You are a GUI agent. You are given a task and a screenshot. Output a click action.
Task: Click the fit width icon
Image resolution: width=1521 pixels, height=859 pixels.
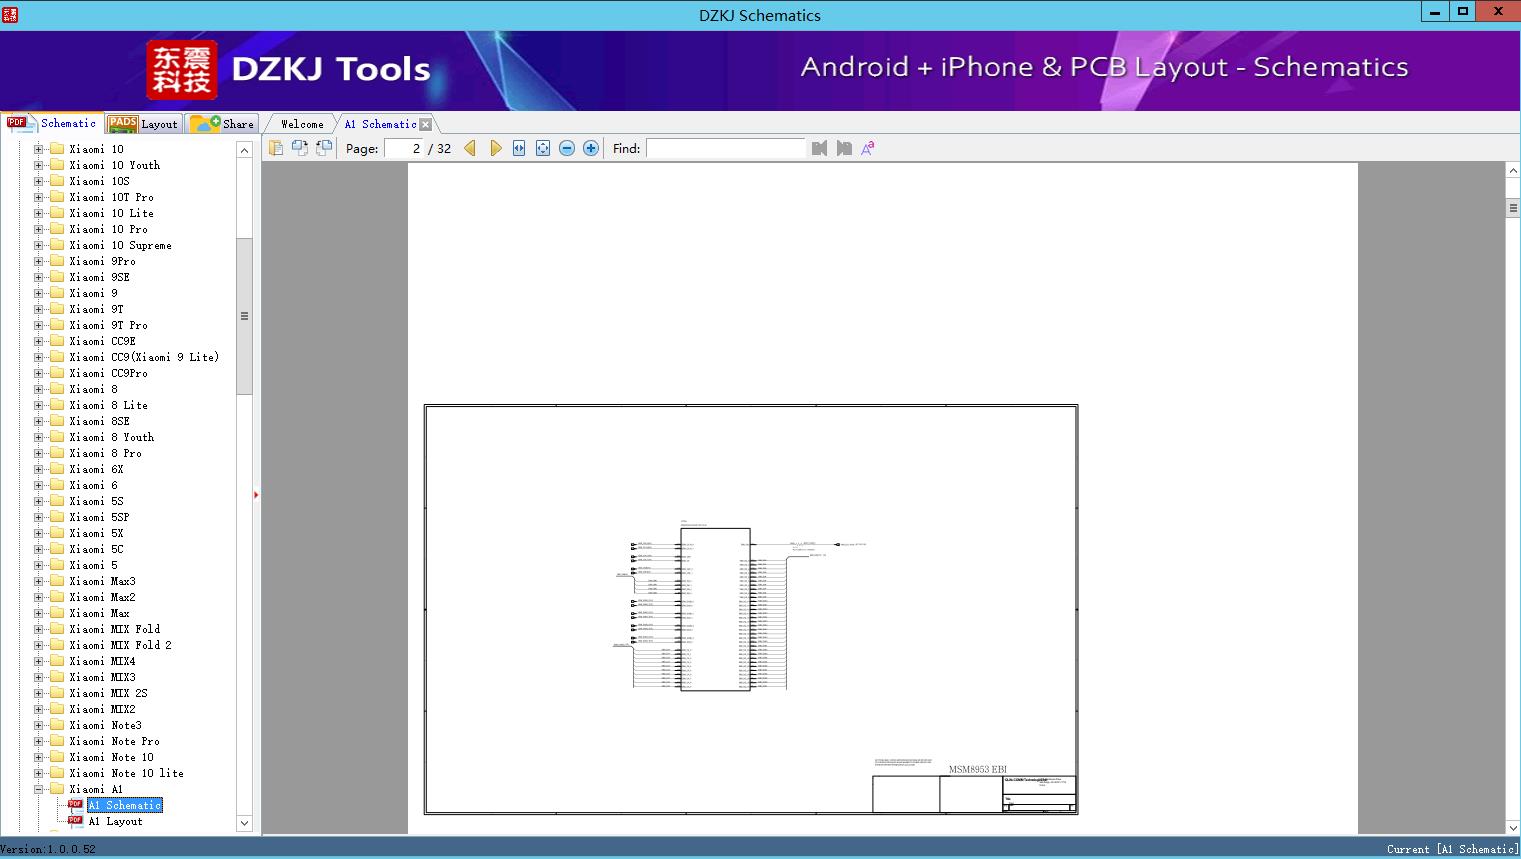519,148
